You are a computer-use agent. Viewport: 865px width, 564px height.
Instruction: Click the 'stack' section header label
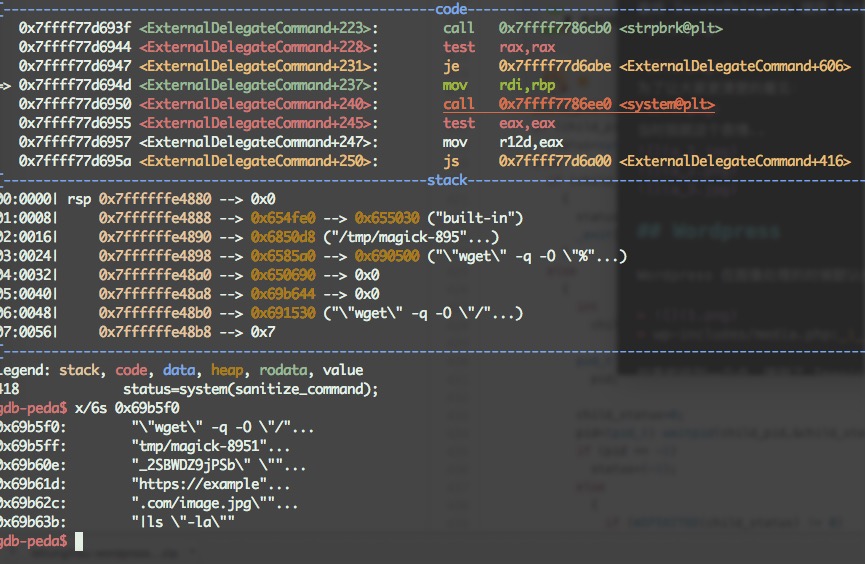(447, 180)
